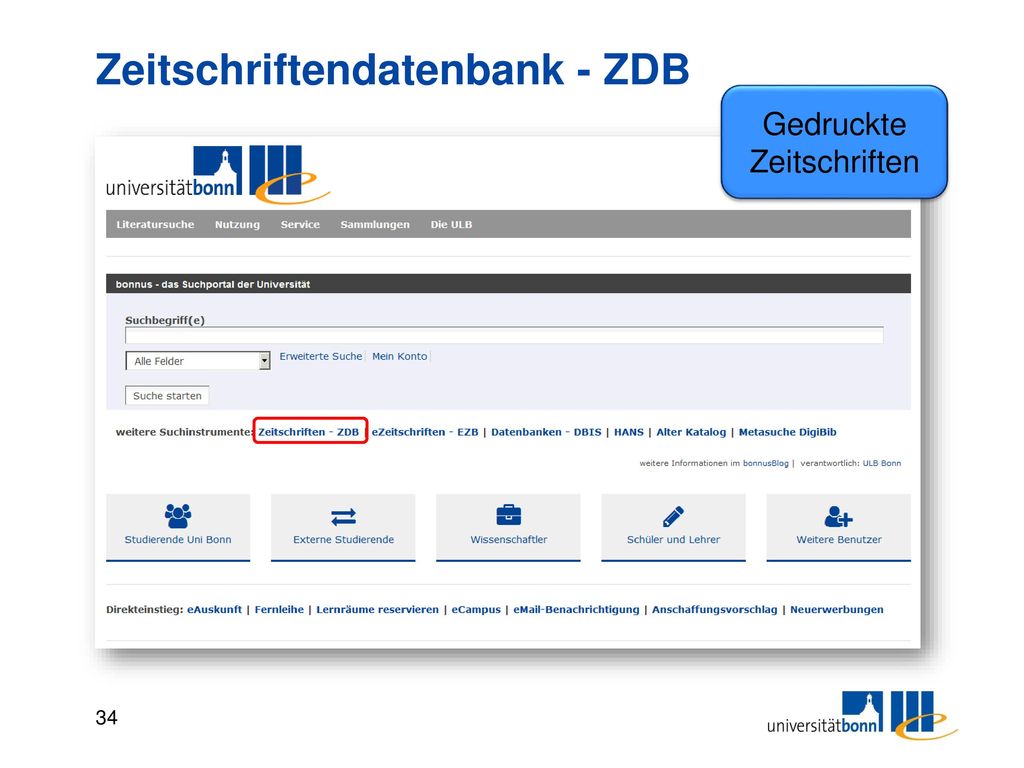Open the HANS link
Viewport: 1024px width, 768px height.
(x=629, y=432)
